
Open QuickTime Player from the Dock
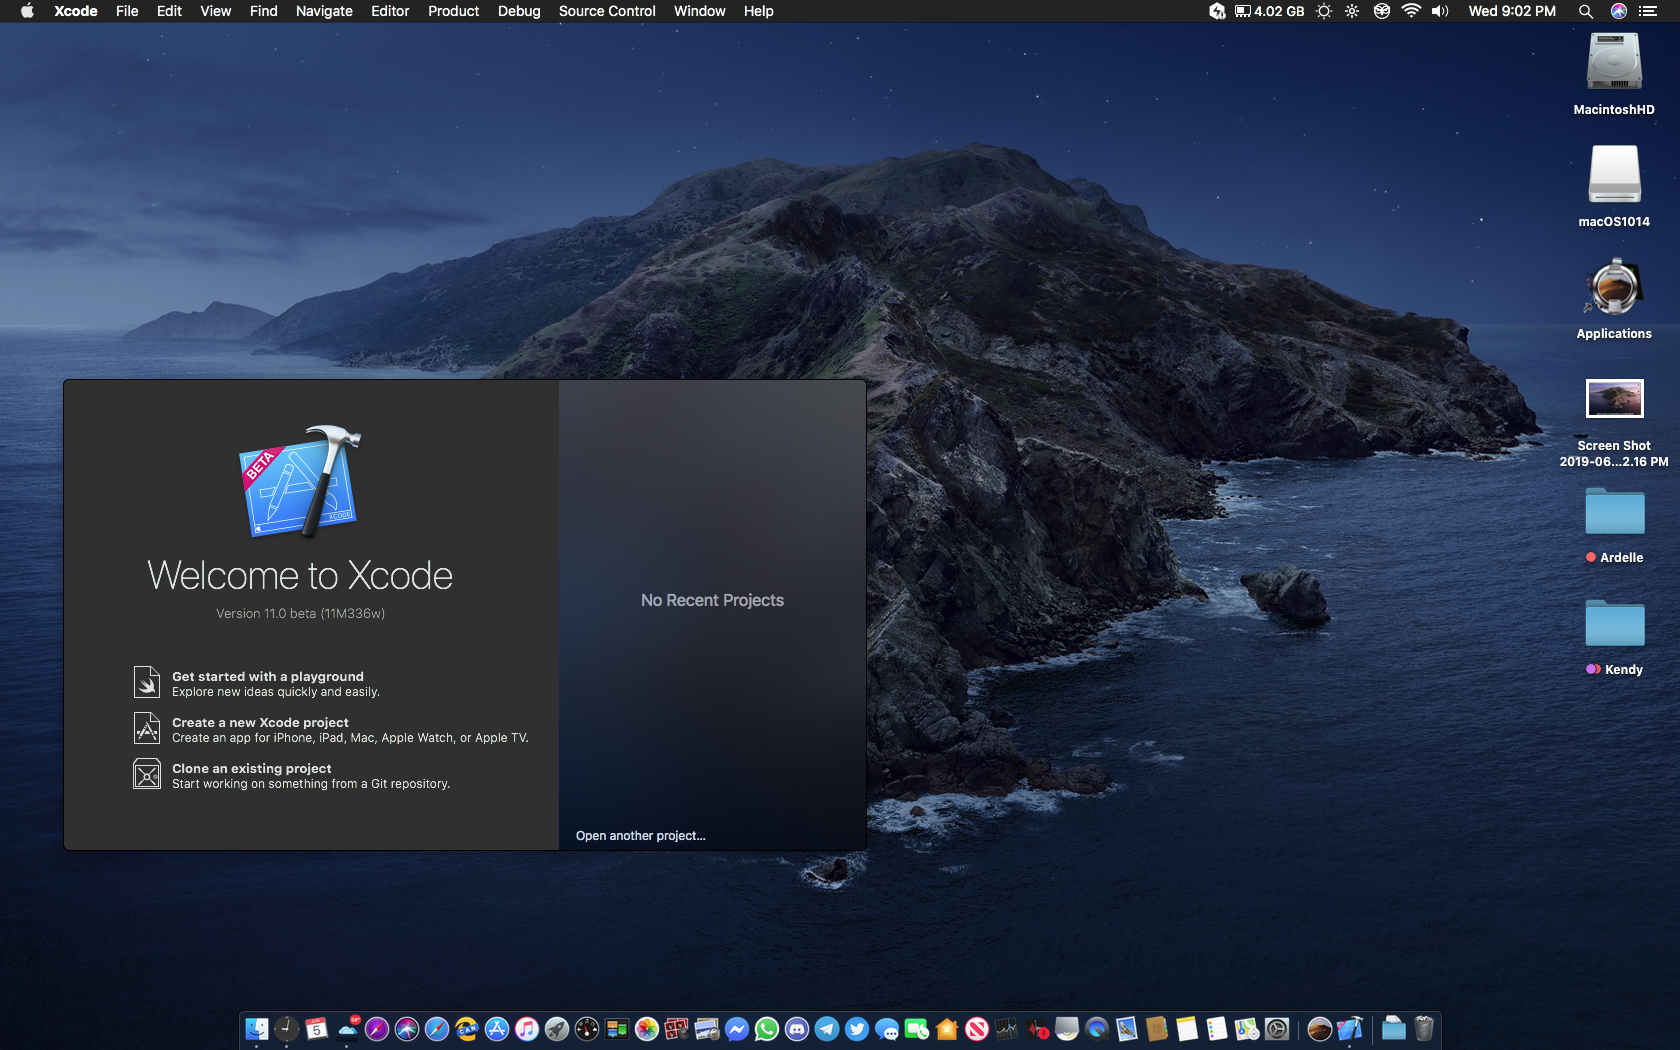[1097, 1029]
